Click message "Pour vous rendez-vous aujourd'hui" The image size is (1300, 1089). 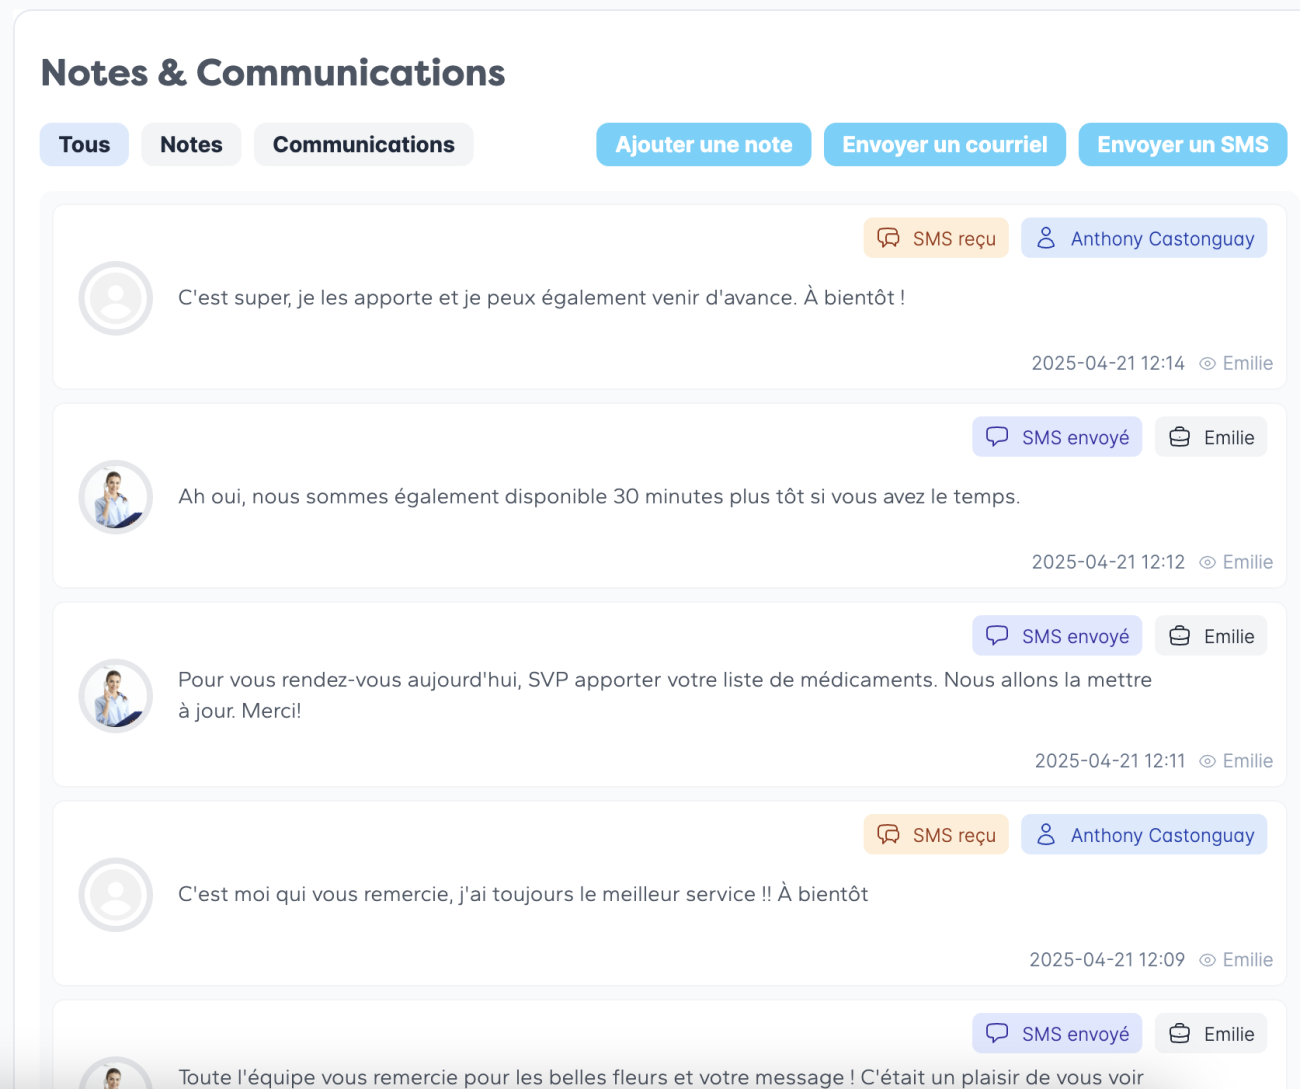[x=665, y=695]
